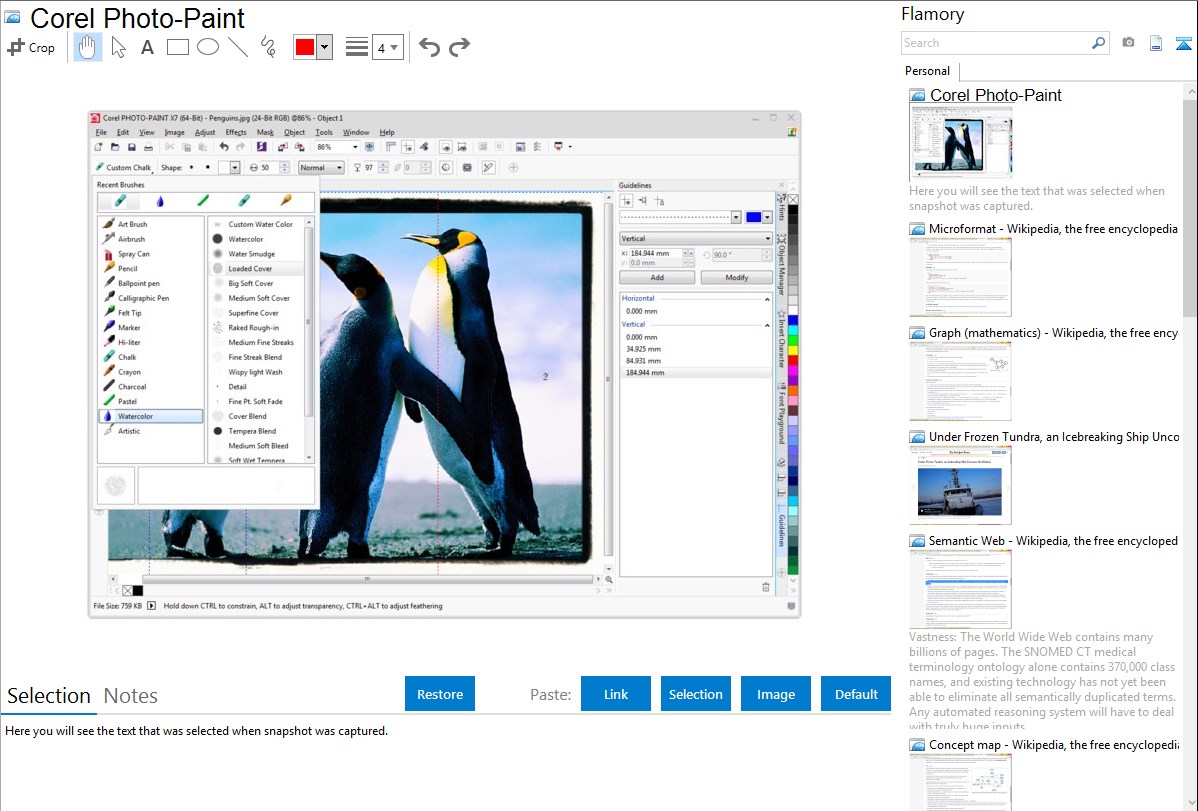Screen dimensions: 1198x811
Task: Undo the last annotation
Action: click(x=429, y=47)
